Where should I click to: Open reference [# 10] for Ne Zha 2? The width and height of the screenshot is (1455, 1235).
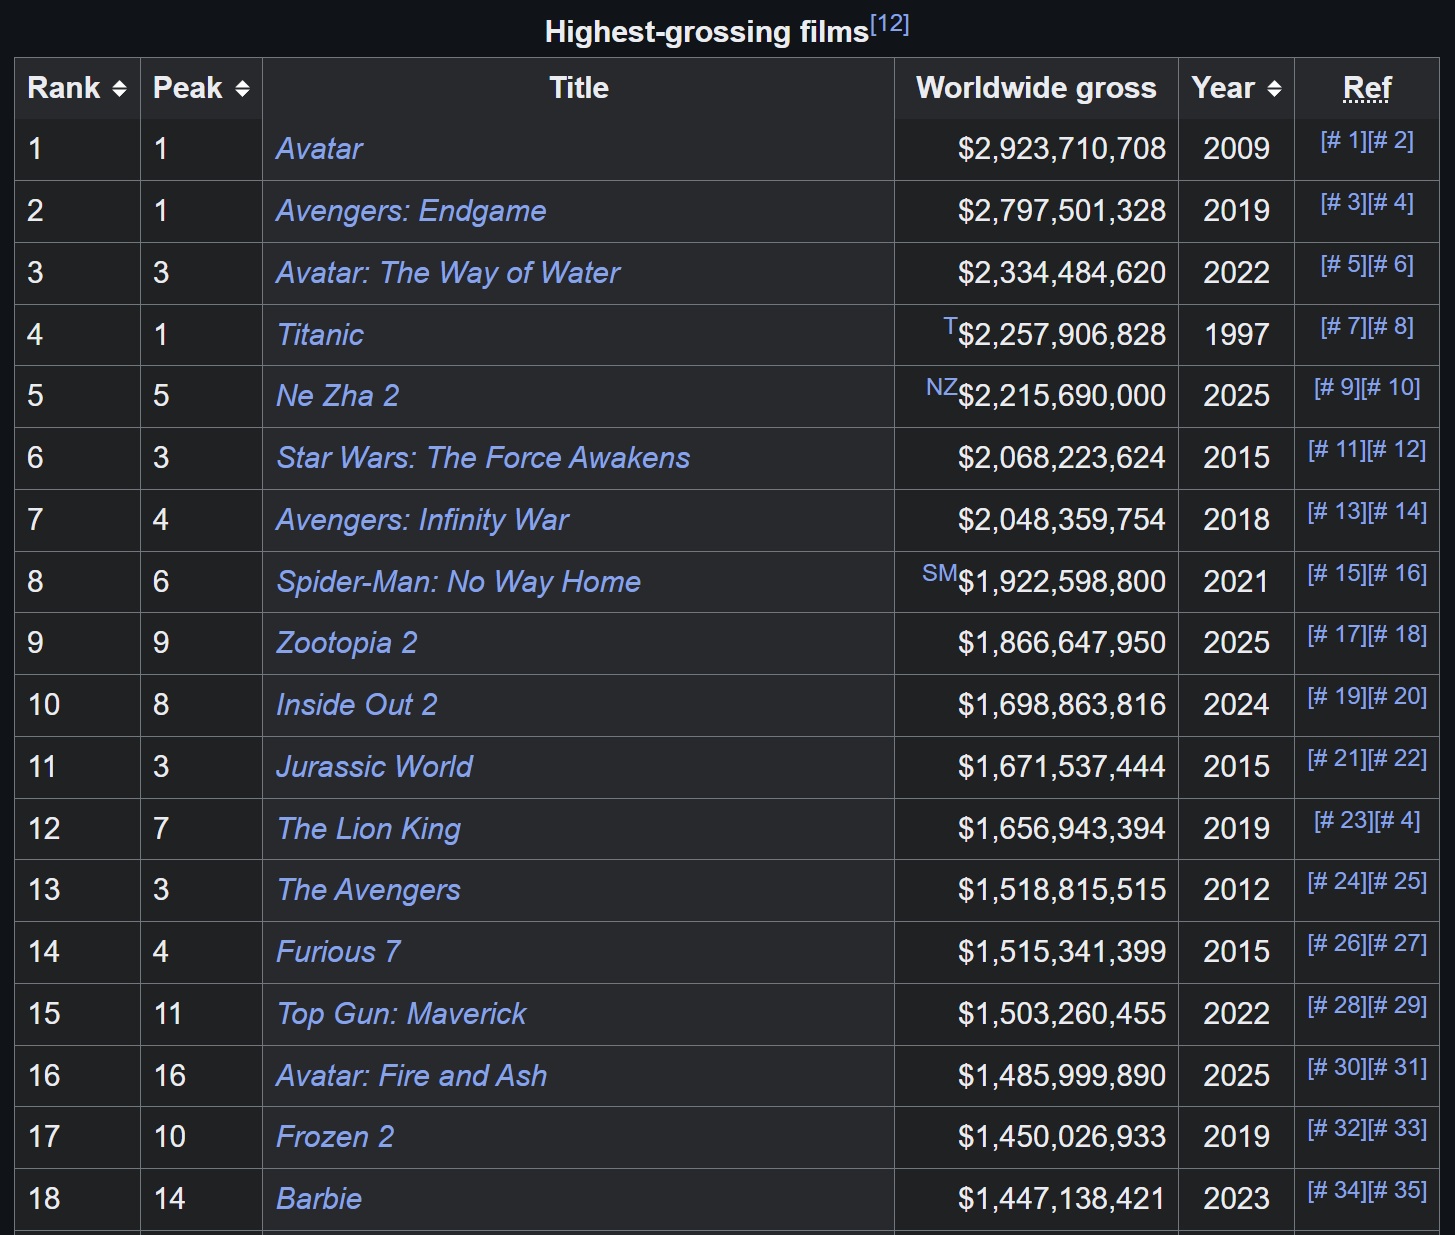pyautogui.click(x=1391, y=387)
